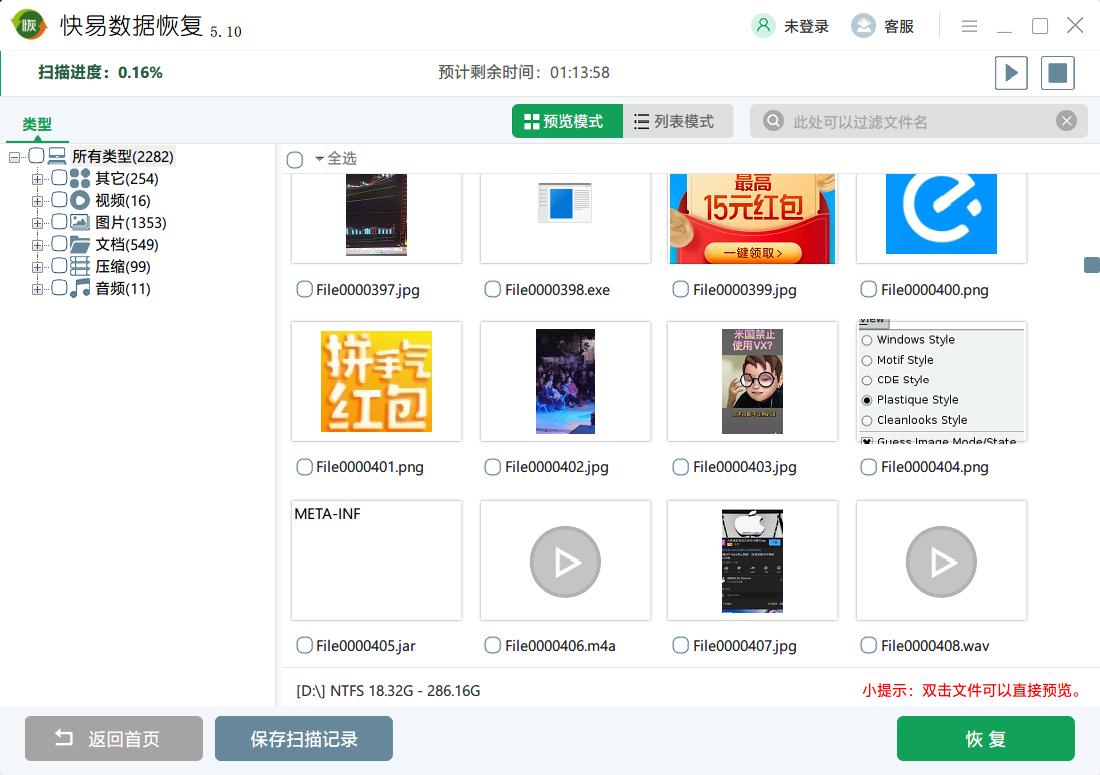
Task: Click the 视频 category icon
Action: tap(80, 201)
